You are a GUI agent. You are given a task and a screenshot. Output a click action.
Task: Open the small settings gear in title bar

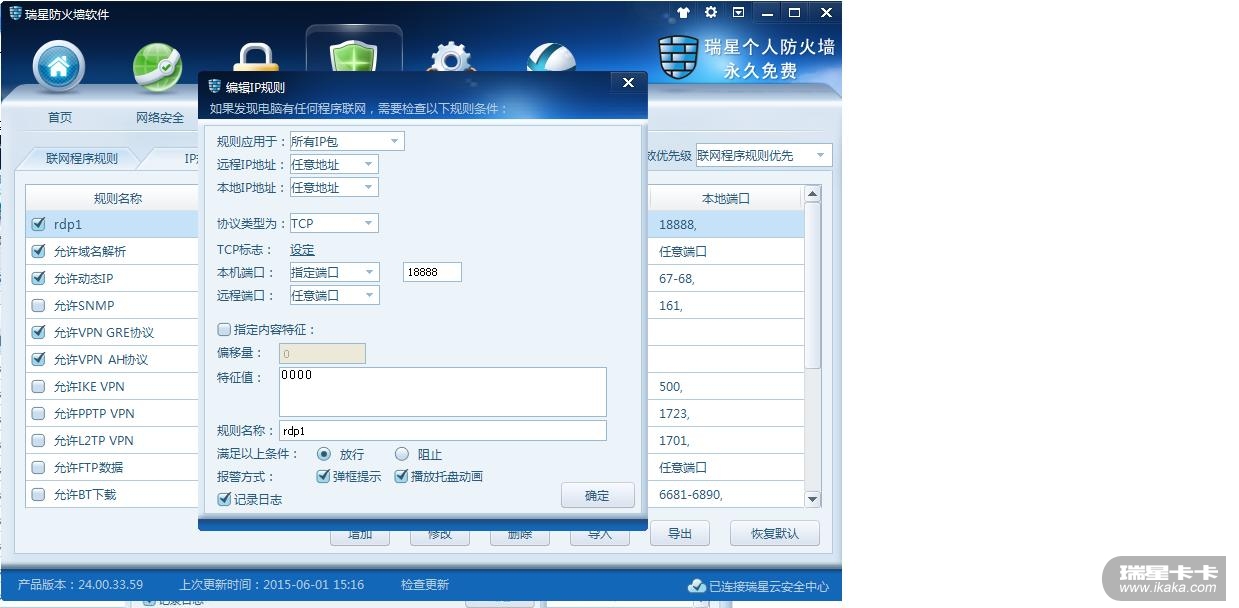click(711, 13)
